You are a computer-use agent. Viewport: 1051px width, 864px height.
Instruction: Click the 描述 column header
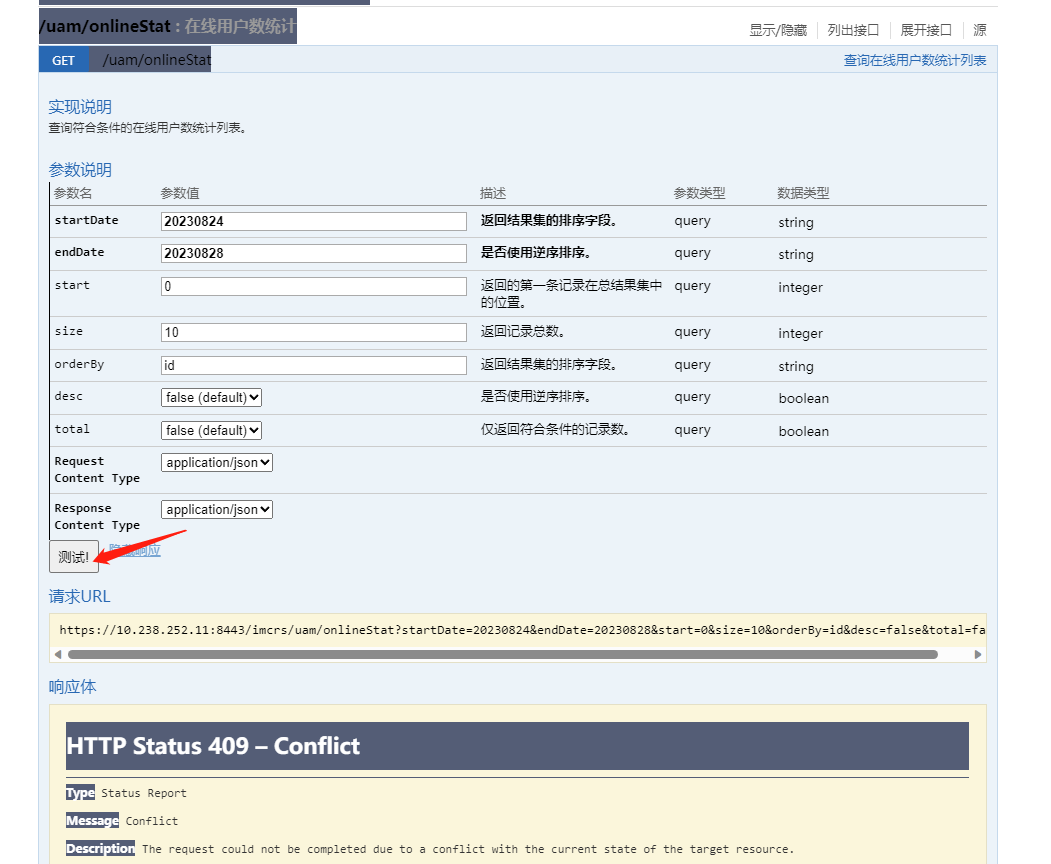point(493,193)
